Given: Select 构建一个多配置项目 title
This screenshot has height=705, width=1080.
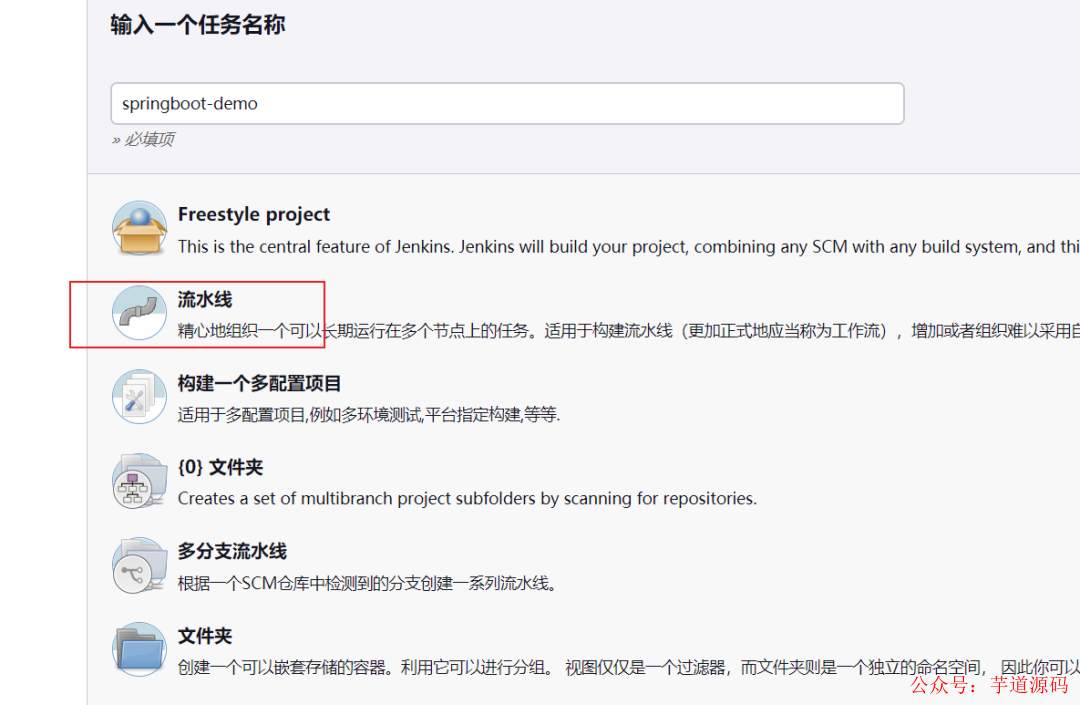Looking at the screenshot, I should tap(259, 383).
